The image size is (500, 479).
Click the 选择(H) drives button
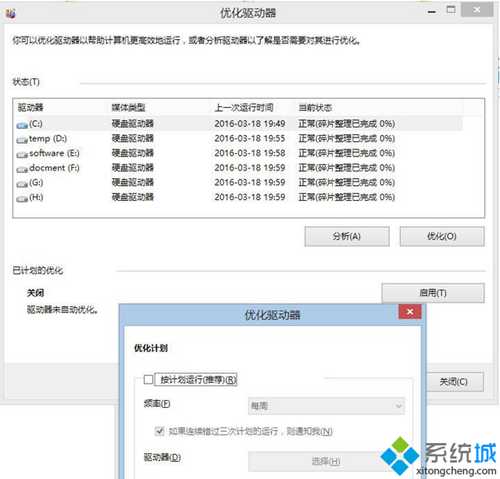click(326, 461)
